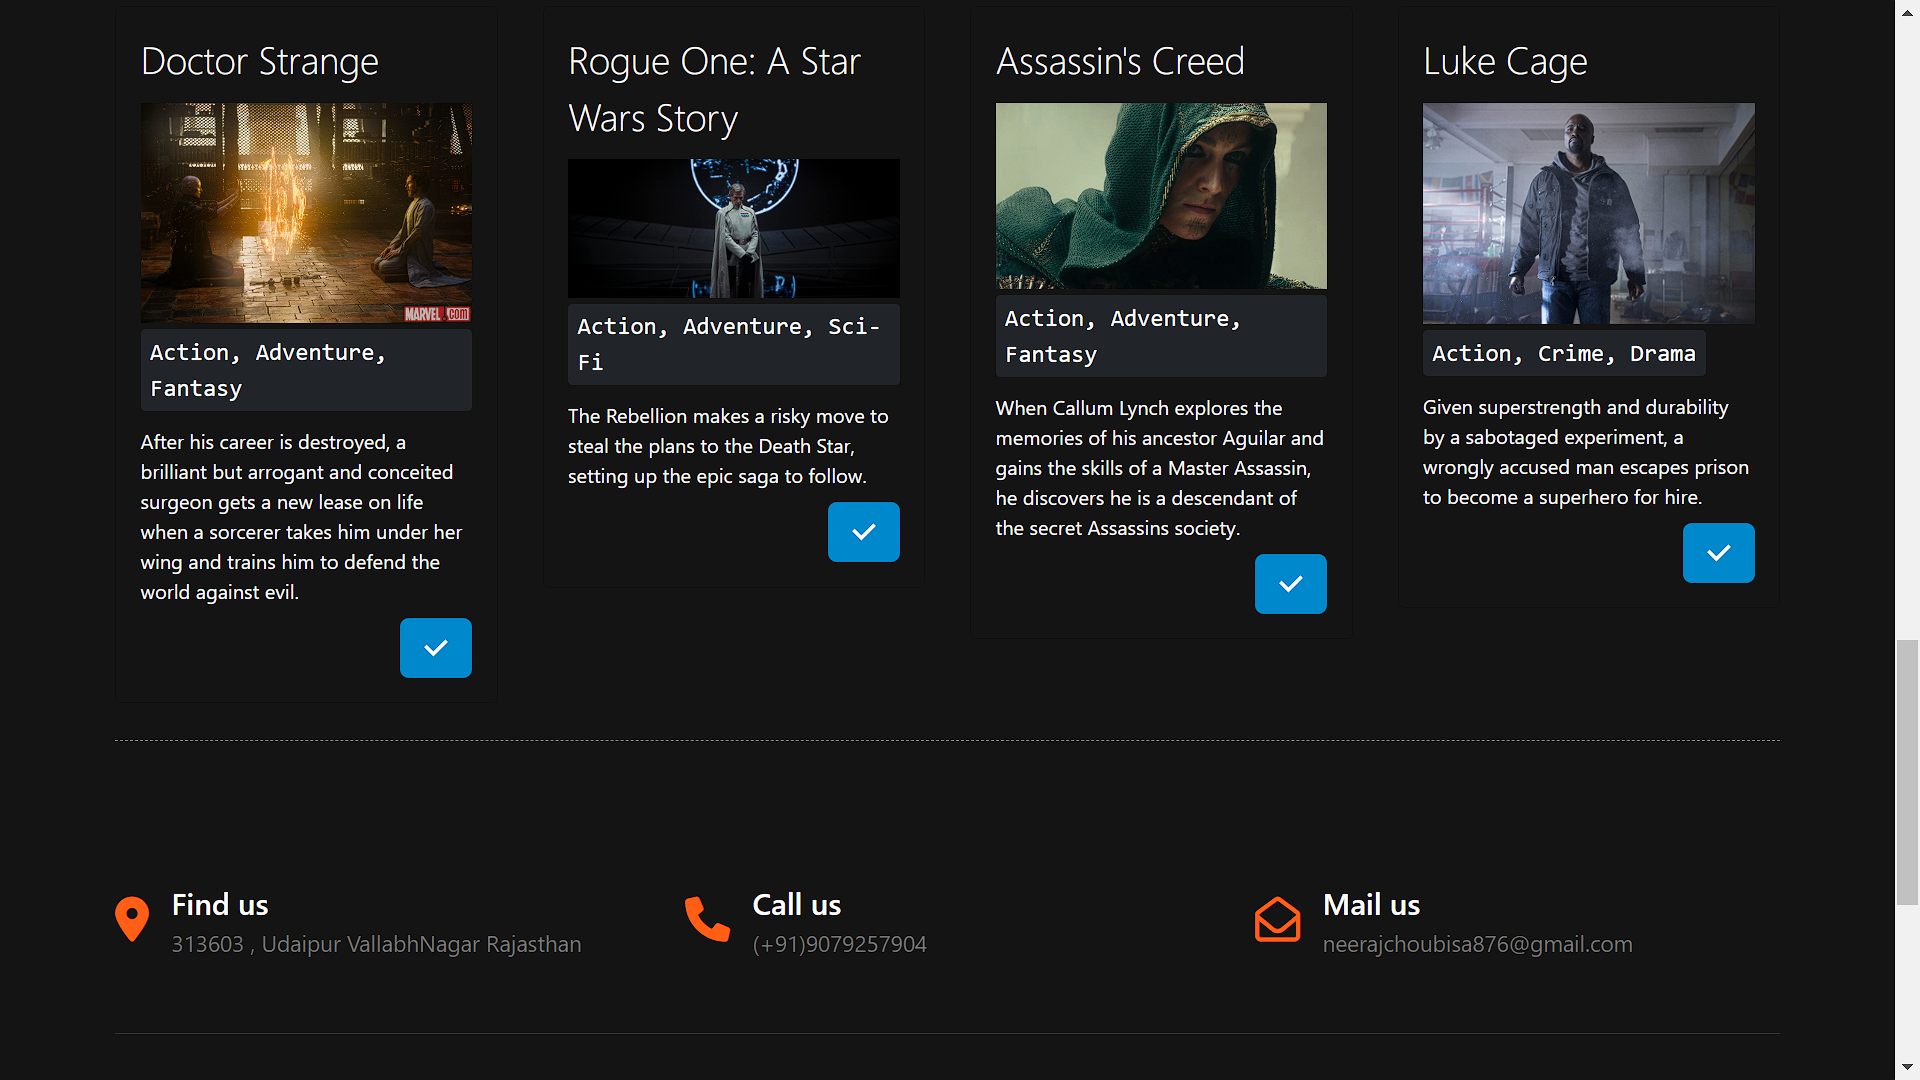Click the checkmark button under Doctor Strange

(x=435, y=648)
